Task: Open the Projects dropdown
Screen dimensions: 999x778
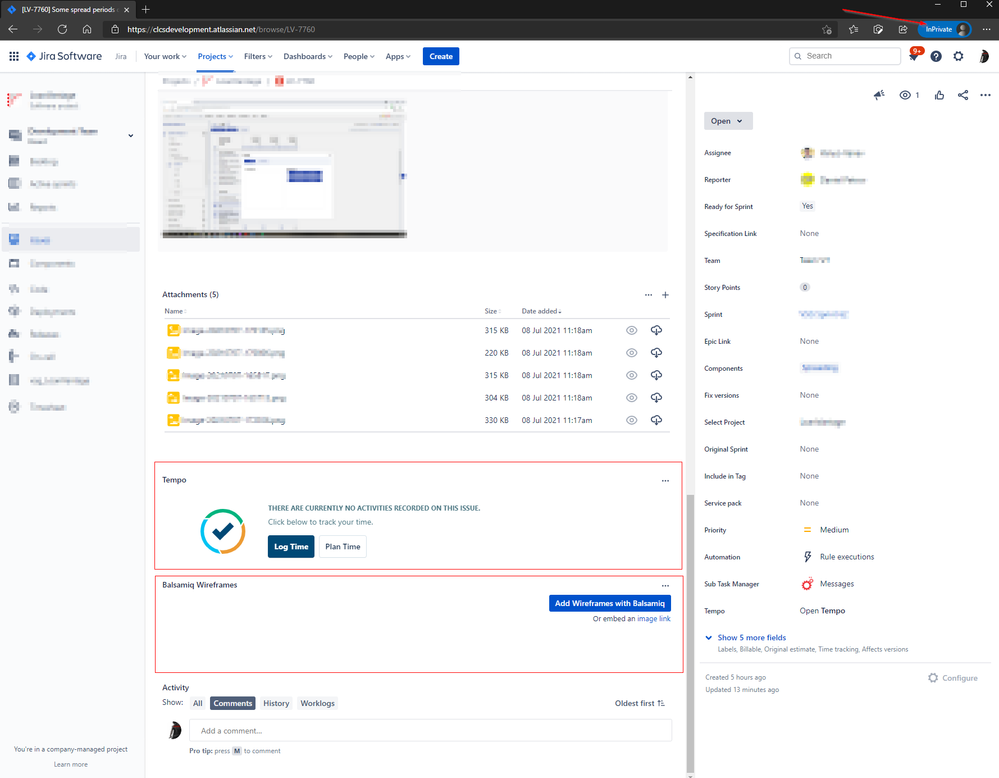Action: (215, 56)
